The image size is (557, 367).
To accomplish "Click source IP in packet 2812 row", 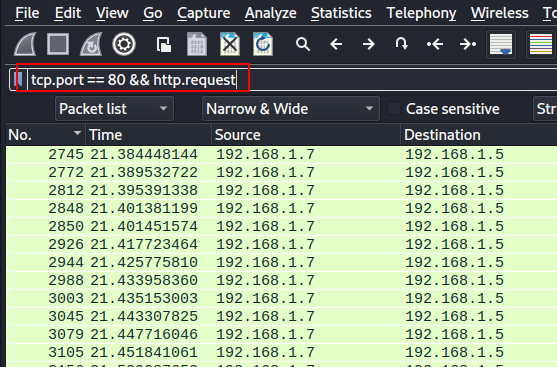I will (x=265, y=190).
